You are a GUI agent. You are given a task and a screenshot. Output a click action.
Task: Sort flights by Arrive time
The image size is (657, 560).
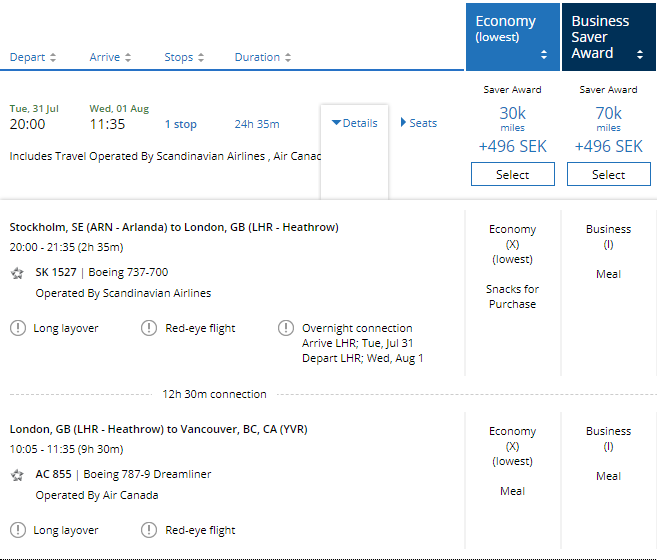pyautogui.click(x=111, y=57)
